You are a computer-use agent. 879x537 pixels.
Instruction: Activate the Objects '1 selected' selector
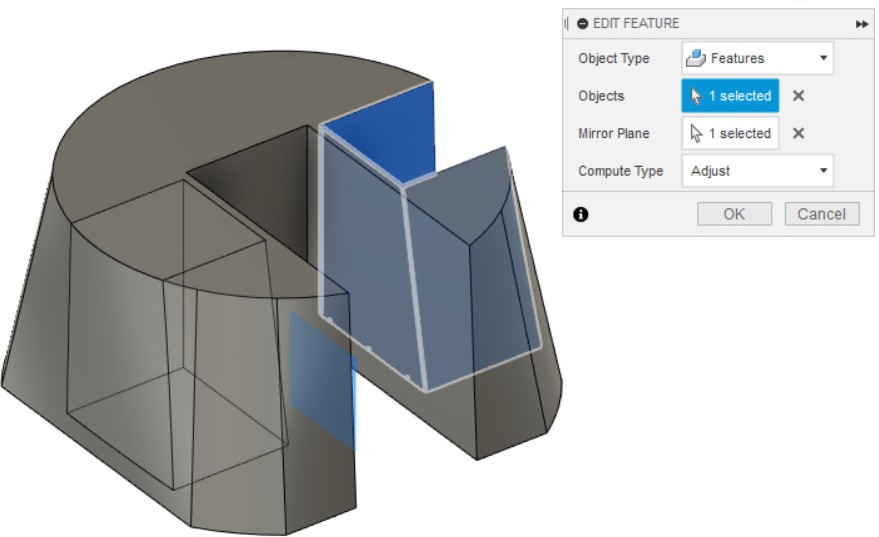pos(730,96)
